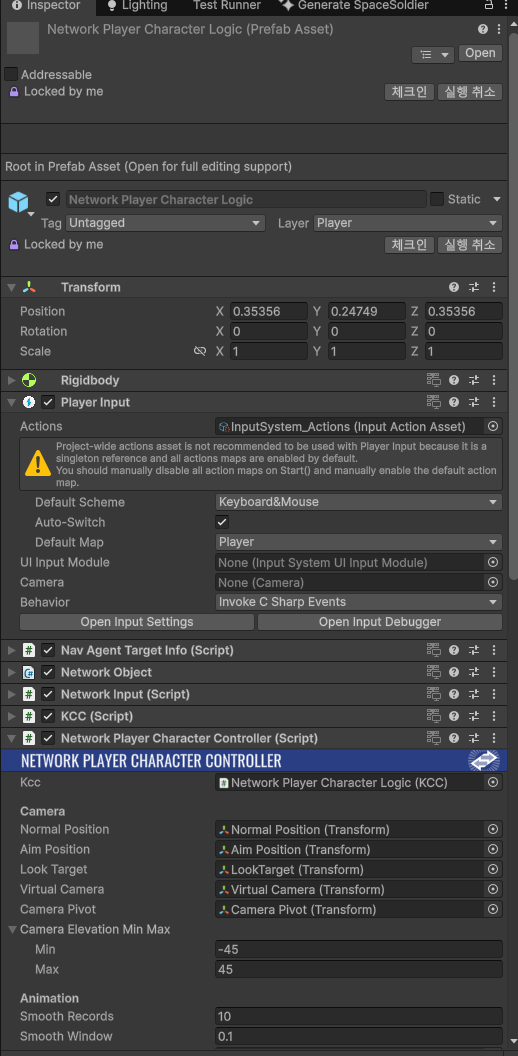The width and height of the screenshot is (518, 1056).
Task: Open help for the prefab asset header
Action: point(482,30)
